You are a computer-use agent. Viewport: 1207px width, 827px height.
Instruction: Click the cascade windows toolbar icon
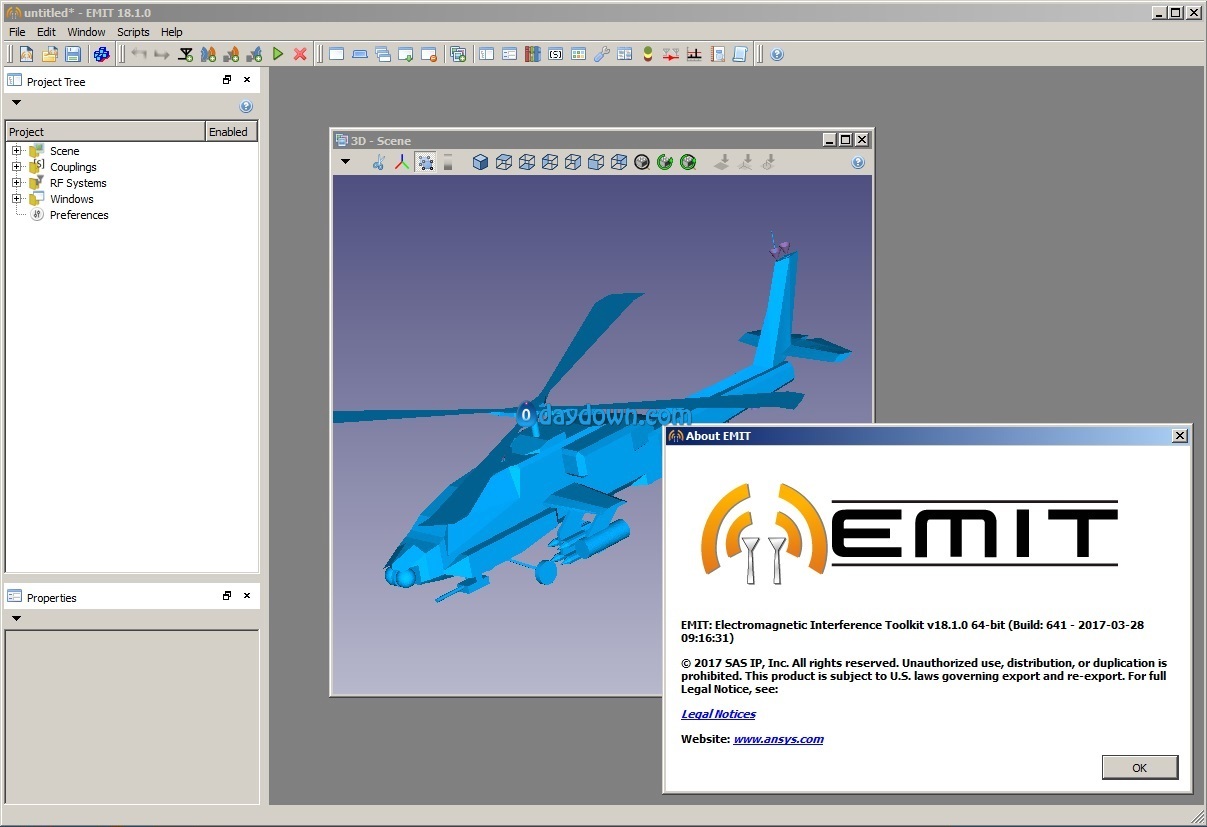click(x=383, y=54)
